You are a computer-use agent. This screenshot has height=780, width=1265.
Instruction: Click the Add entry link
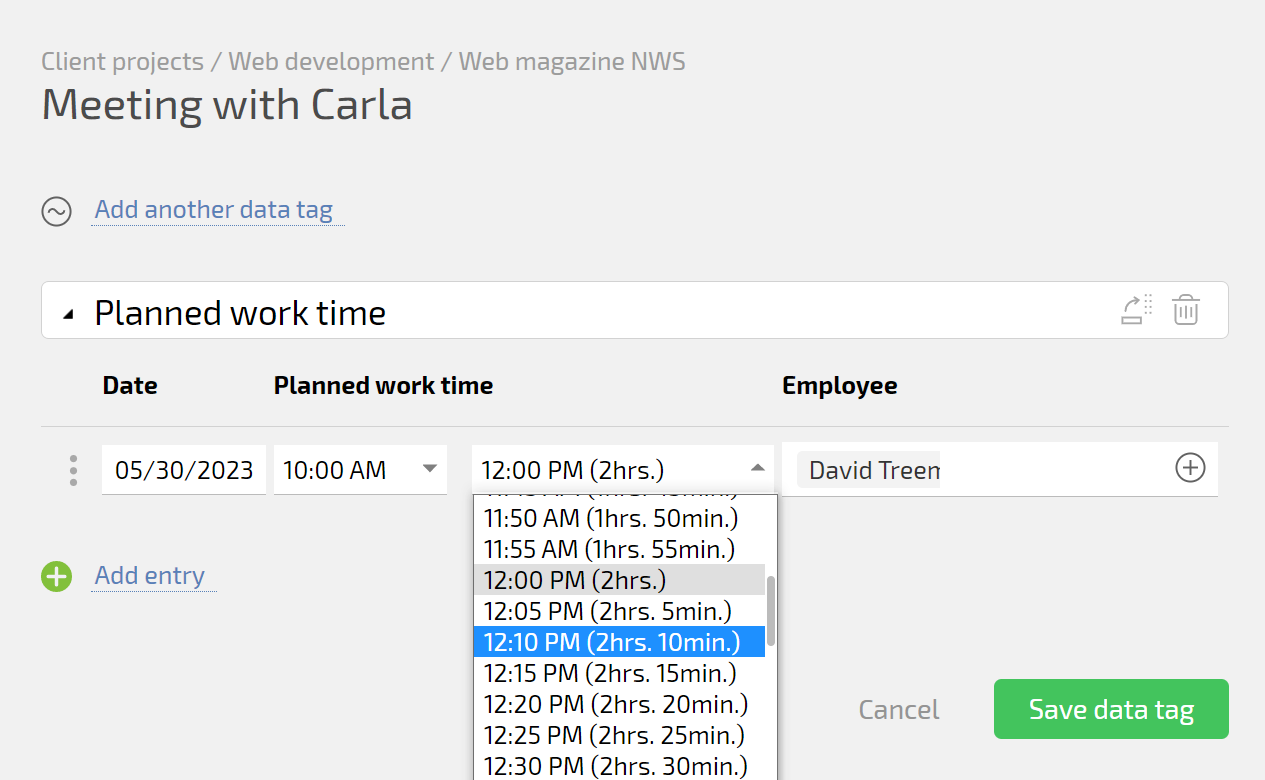pyautogui.click(x=150, y=576)
